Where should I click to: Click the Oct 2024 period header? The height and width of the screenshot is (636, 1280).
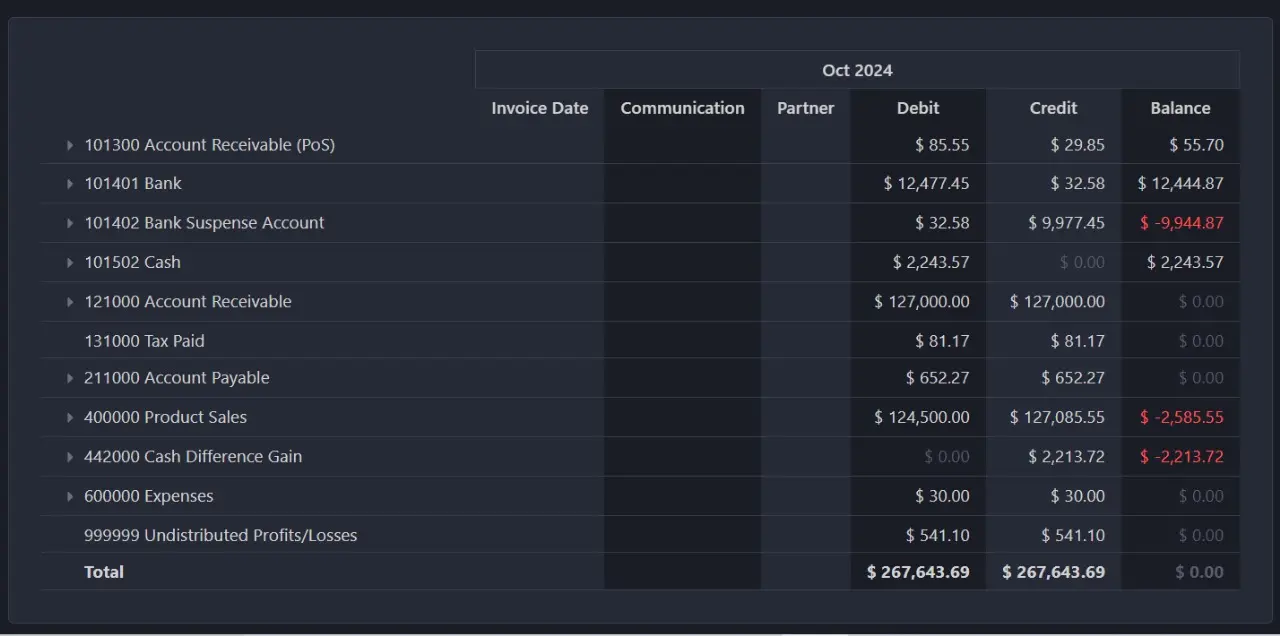[857, 70]
